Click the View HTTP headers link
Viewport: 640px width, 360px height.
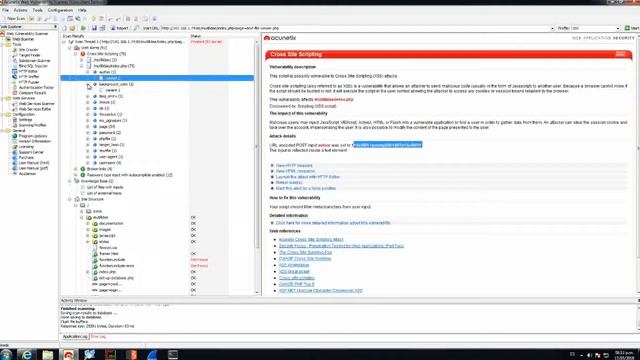[294, 166]
